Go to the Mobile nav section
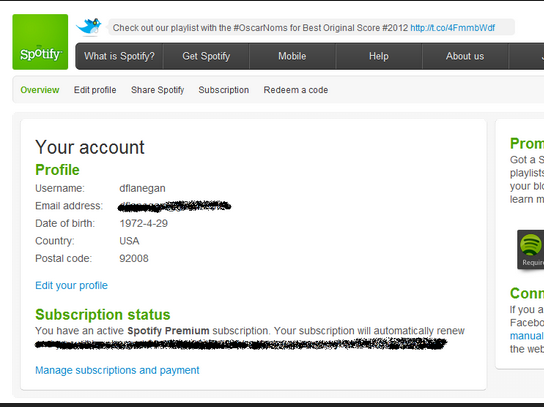The width and height of the screenshot is (544, 407). (292, 56)
